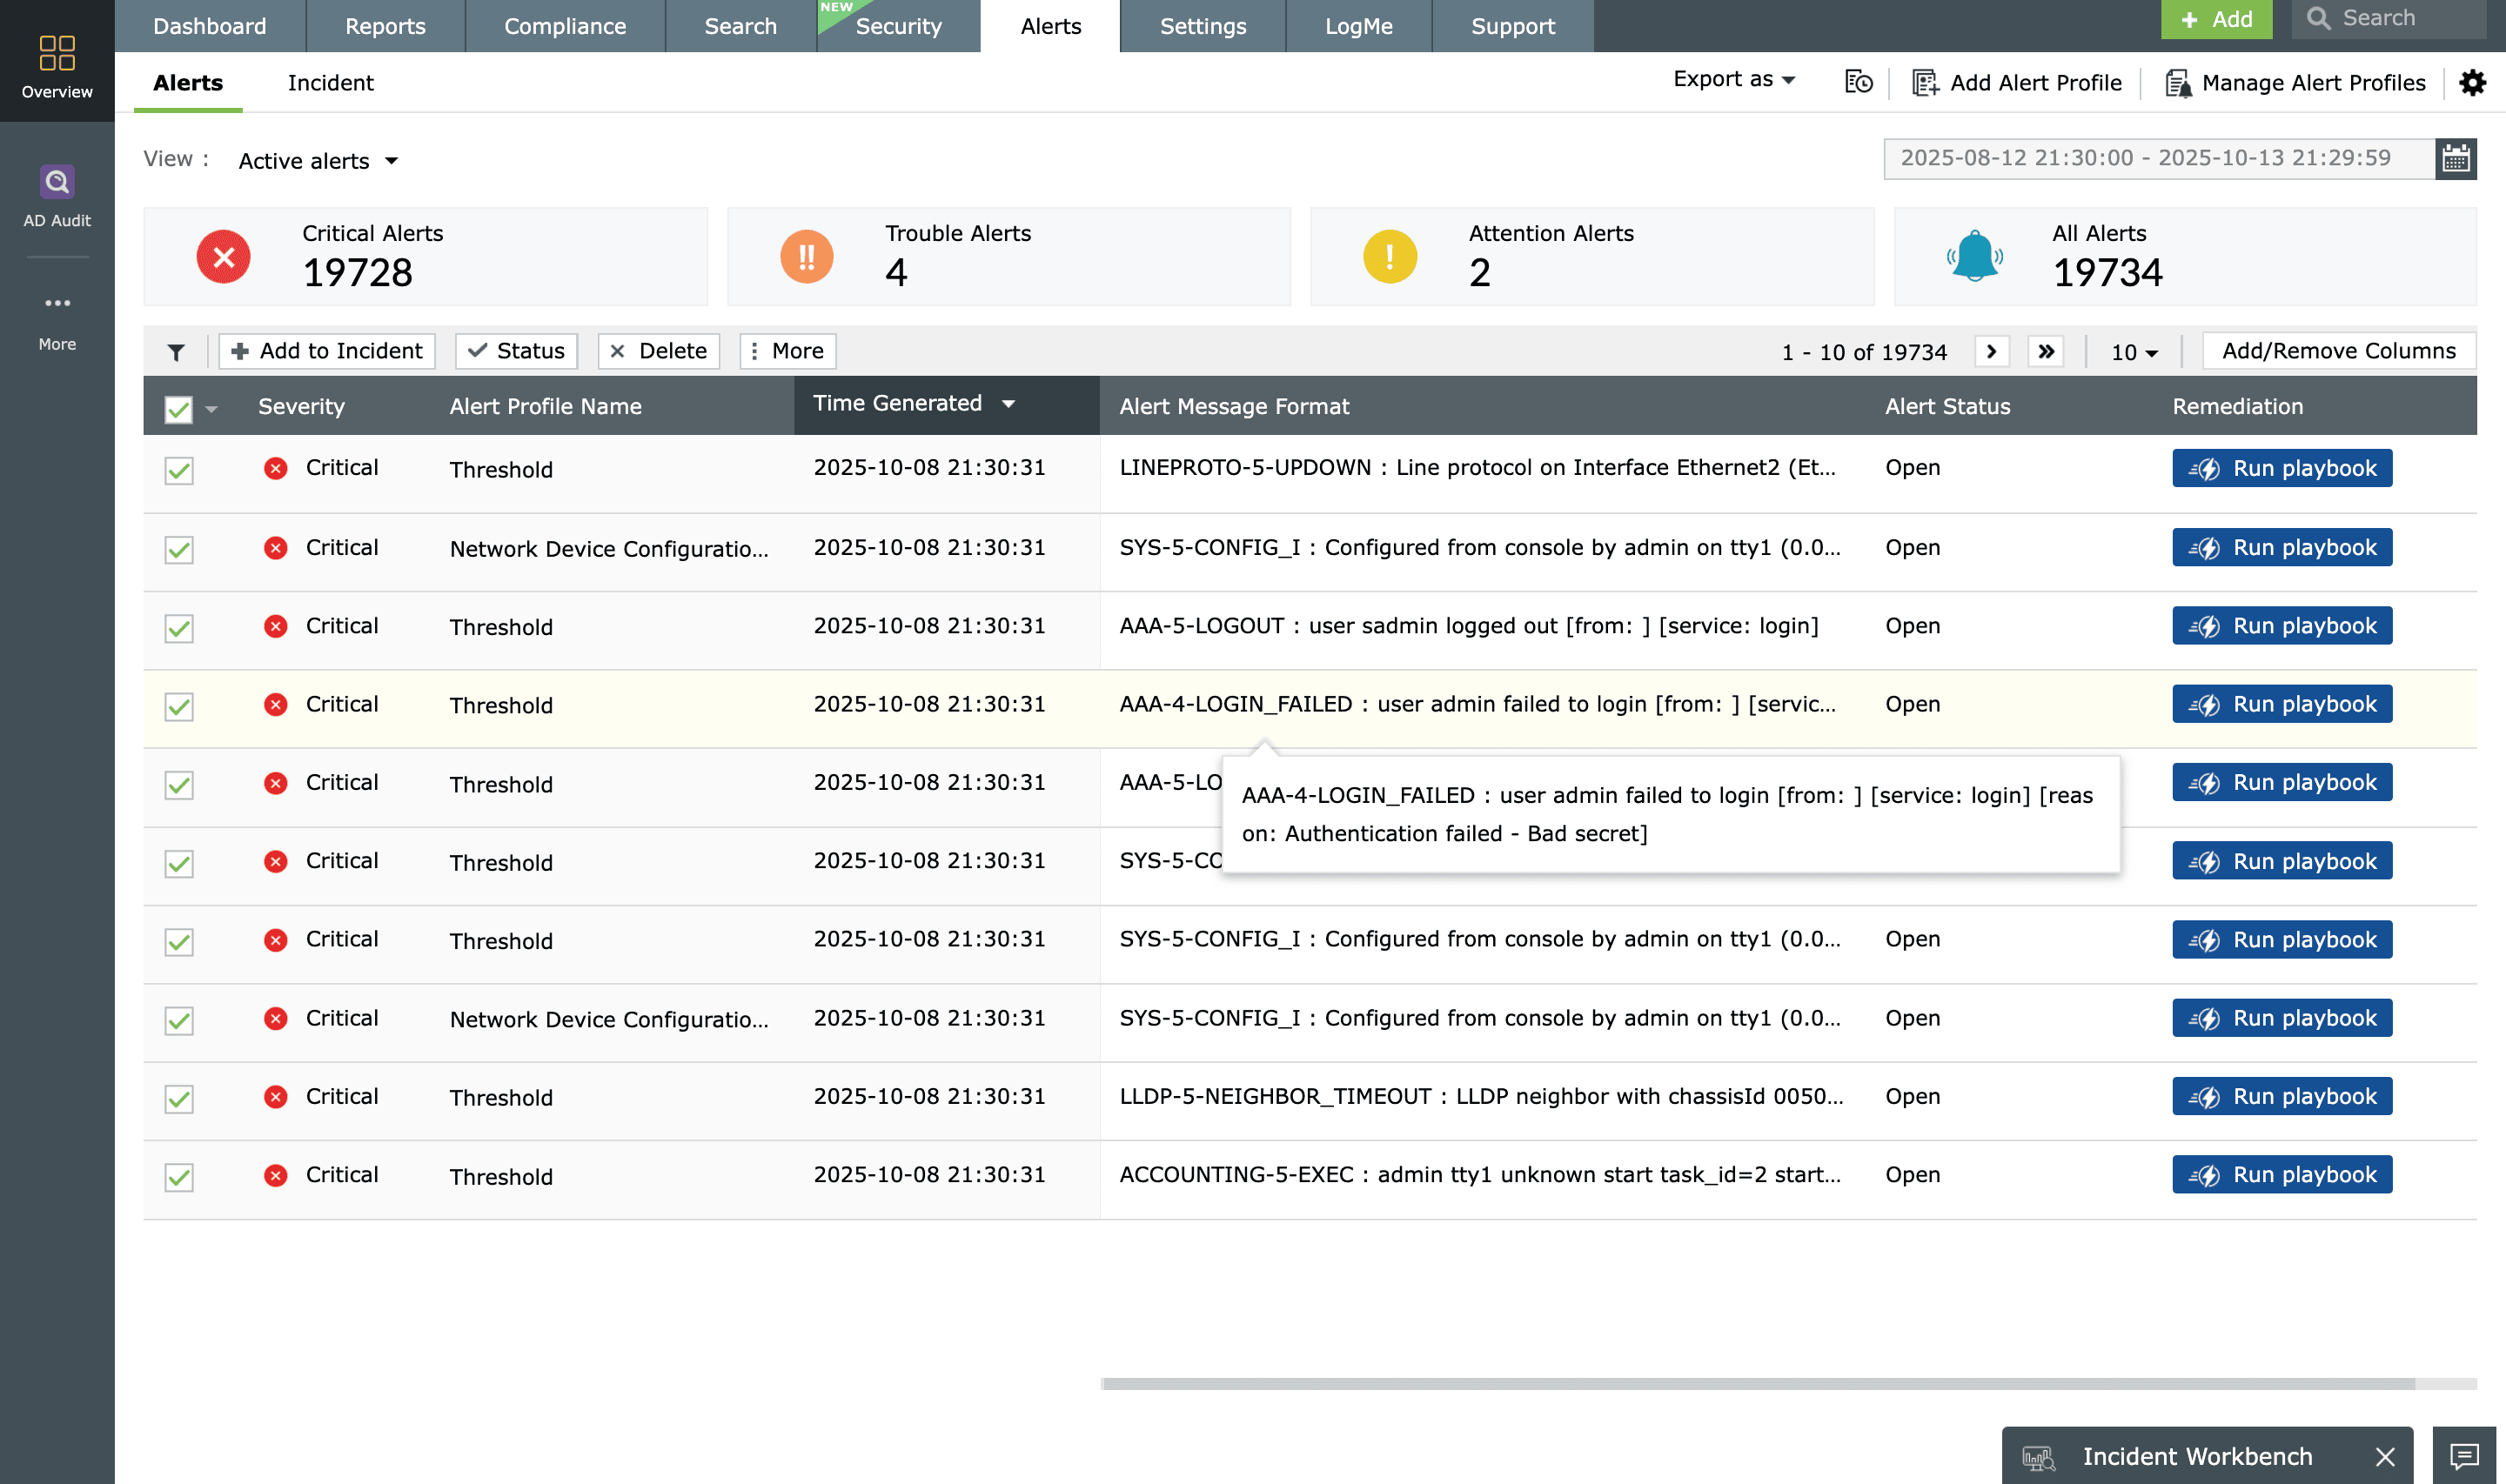Open the calendar date picker icon
The width and height of the screenshot is (2506, 1484).
coord(2455,159)
